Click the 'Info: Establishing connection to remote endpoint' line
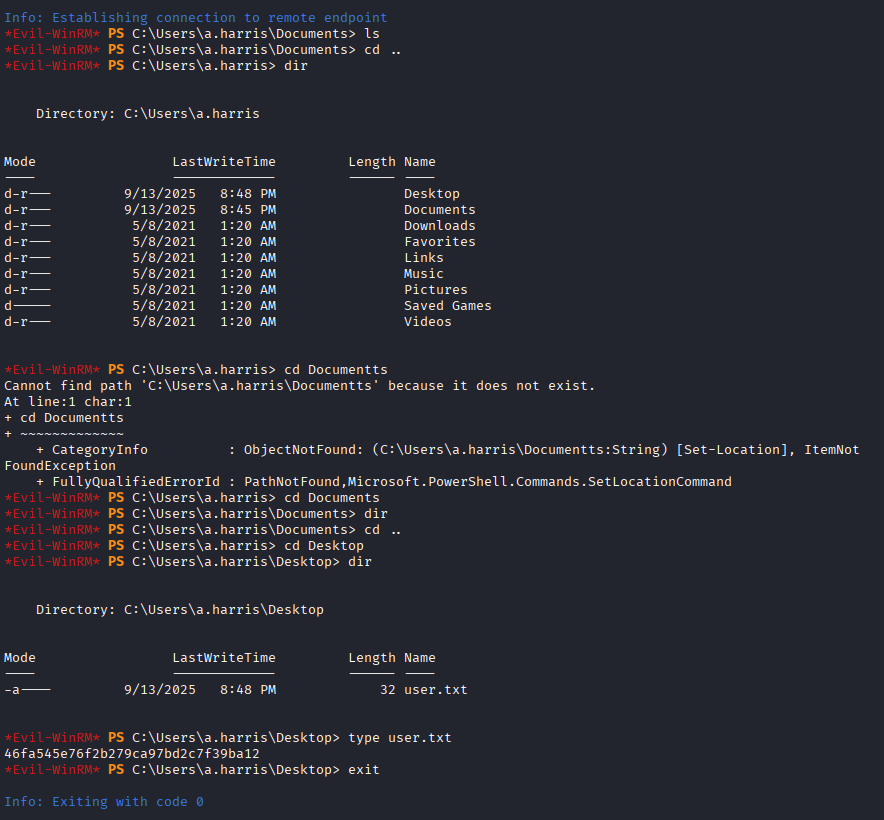884x820 pixels. coord(195,18)
